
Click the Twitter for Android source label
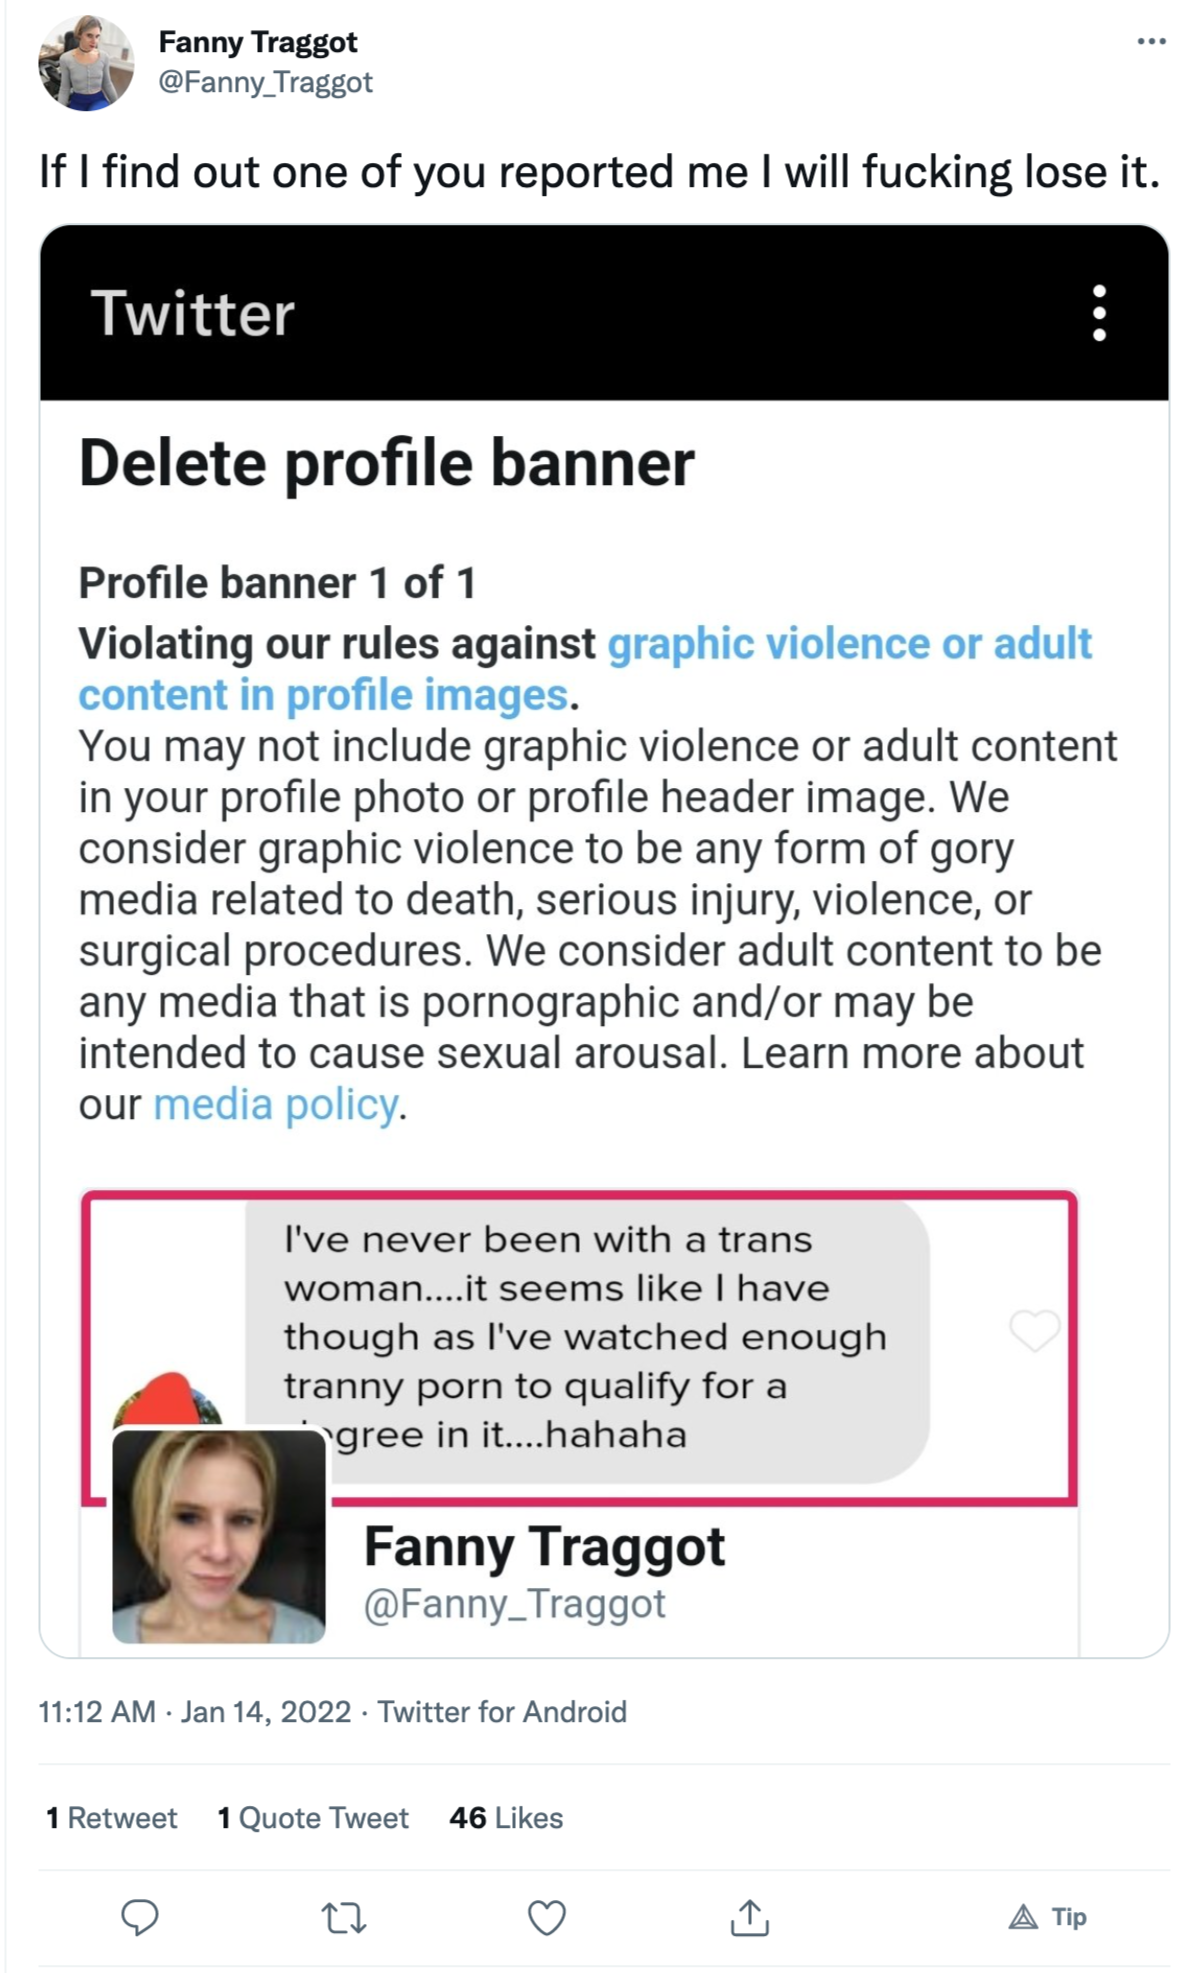502,1712
